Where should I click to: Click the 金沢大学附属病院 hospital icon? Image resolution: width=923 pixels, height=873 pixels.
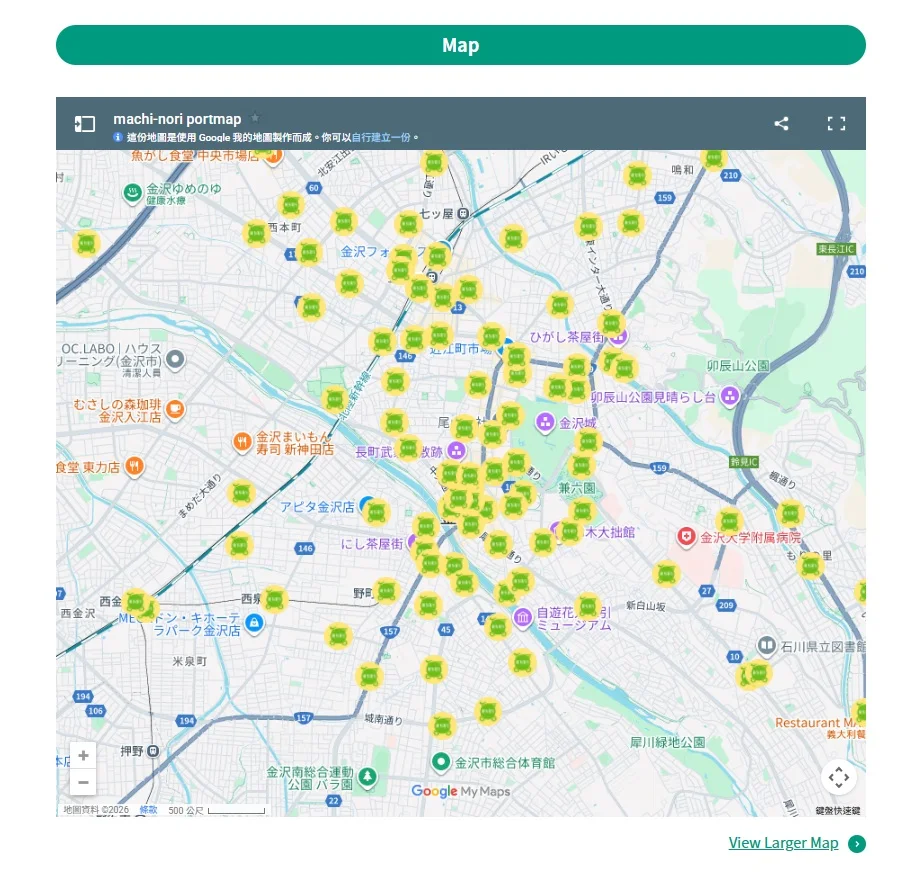point(685,537)
